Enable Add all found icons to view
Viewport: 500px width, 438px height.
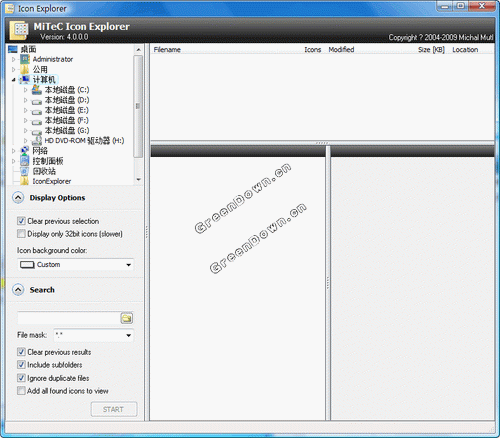click(21, 391)
